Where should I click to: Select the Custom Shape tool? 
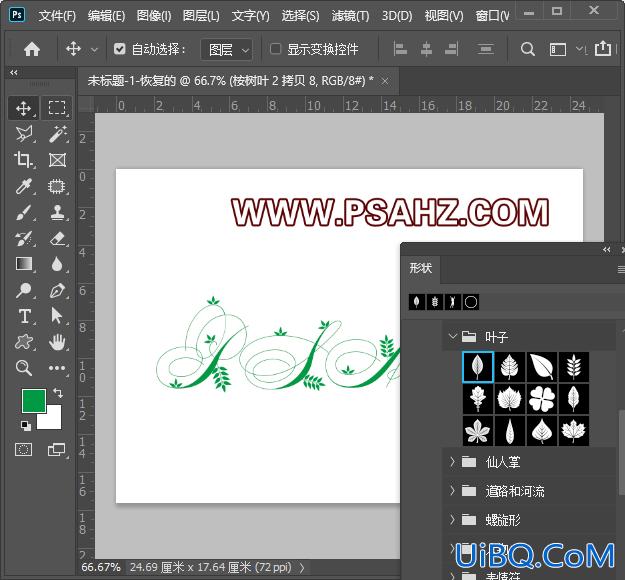coord(24,342)
